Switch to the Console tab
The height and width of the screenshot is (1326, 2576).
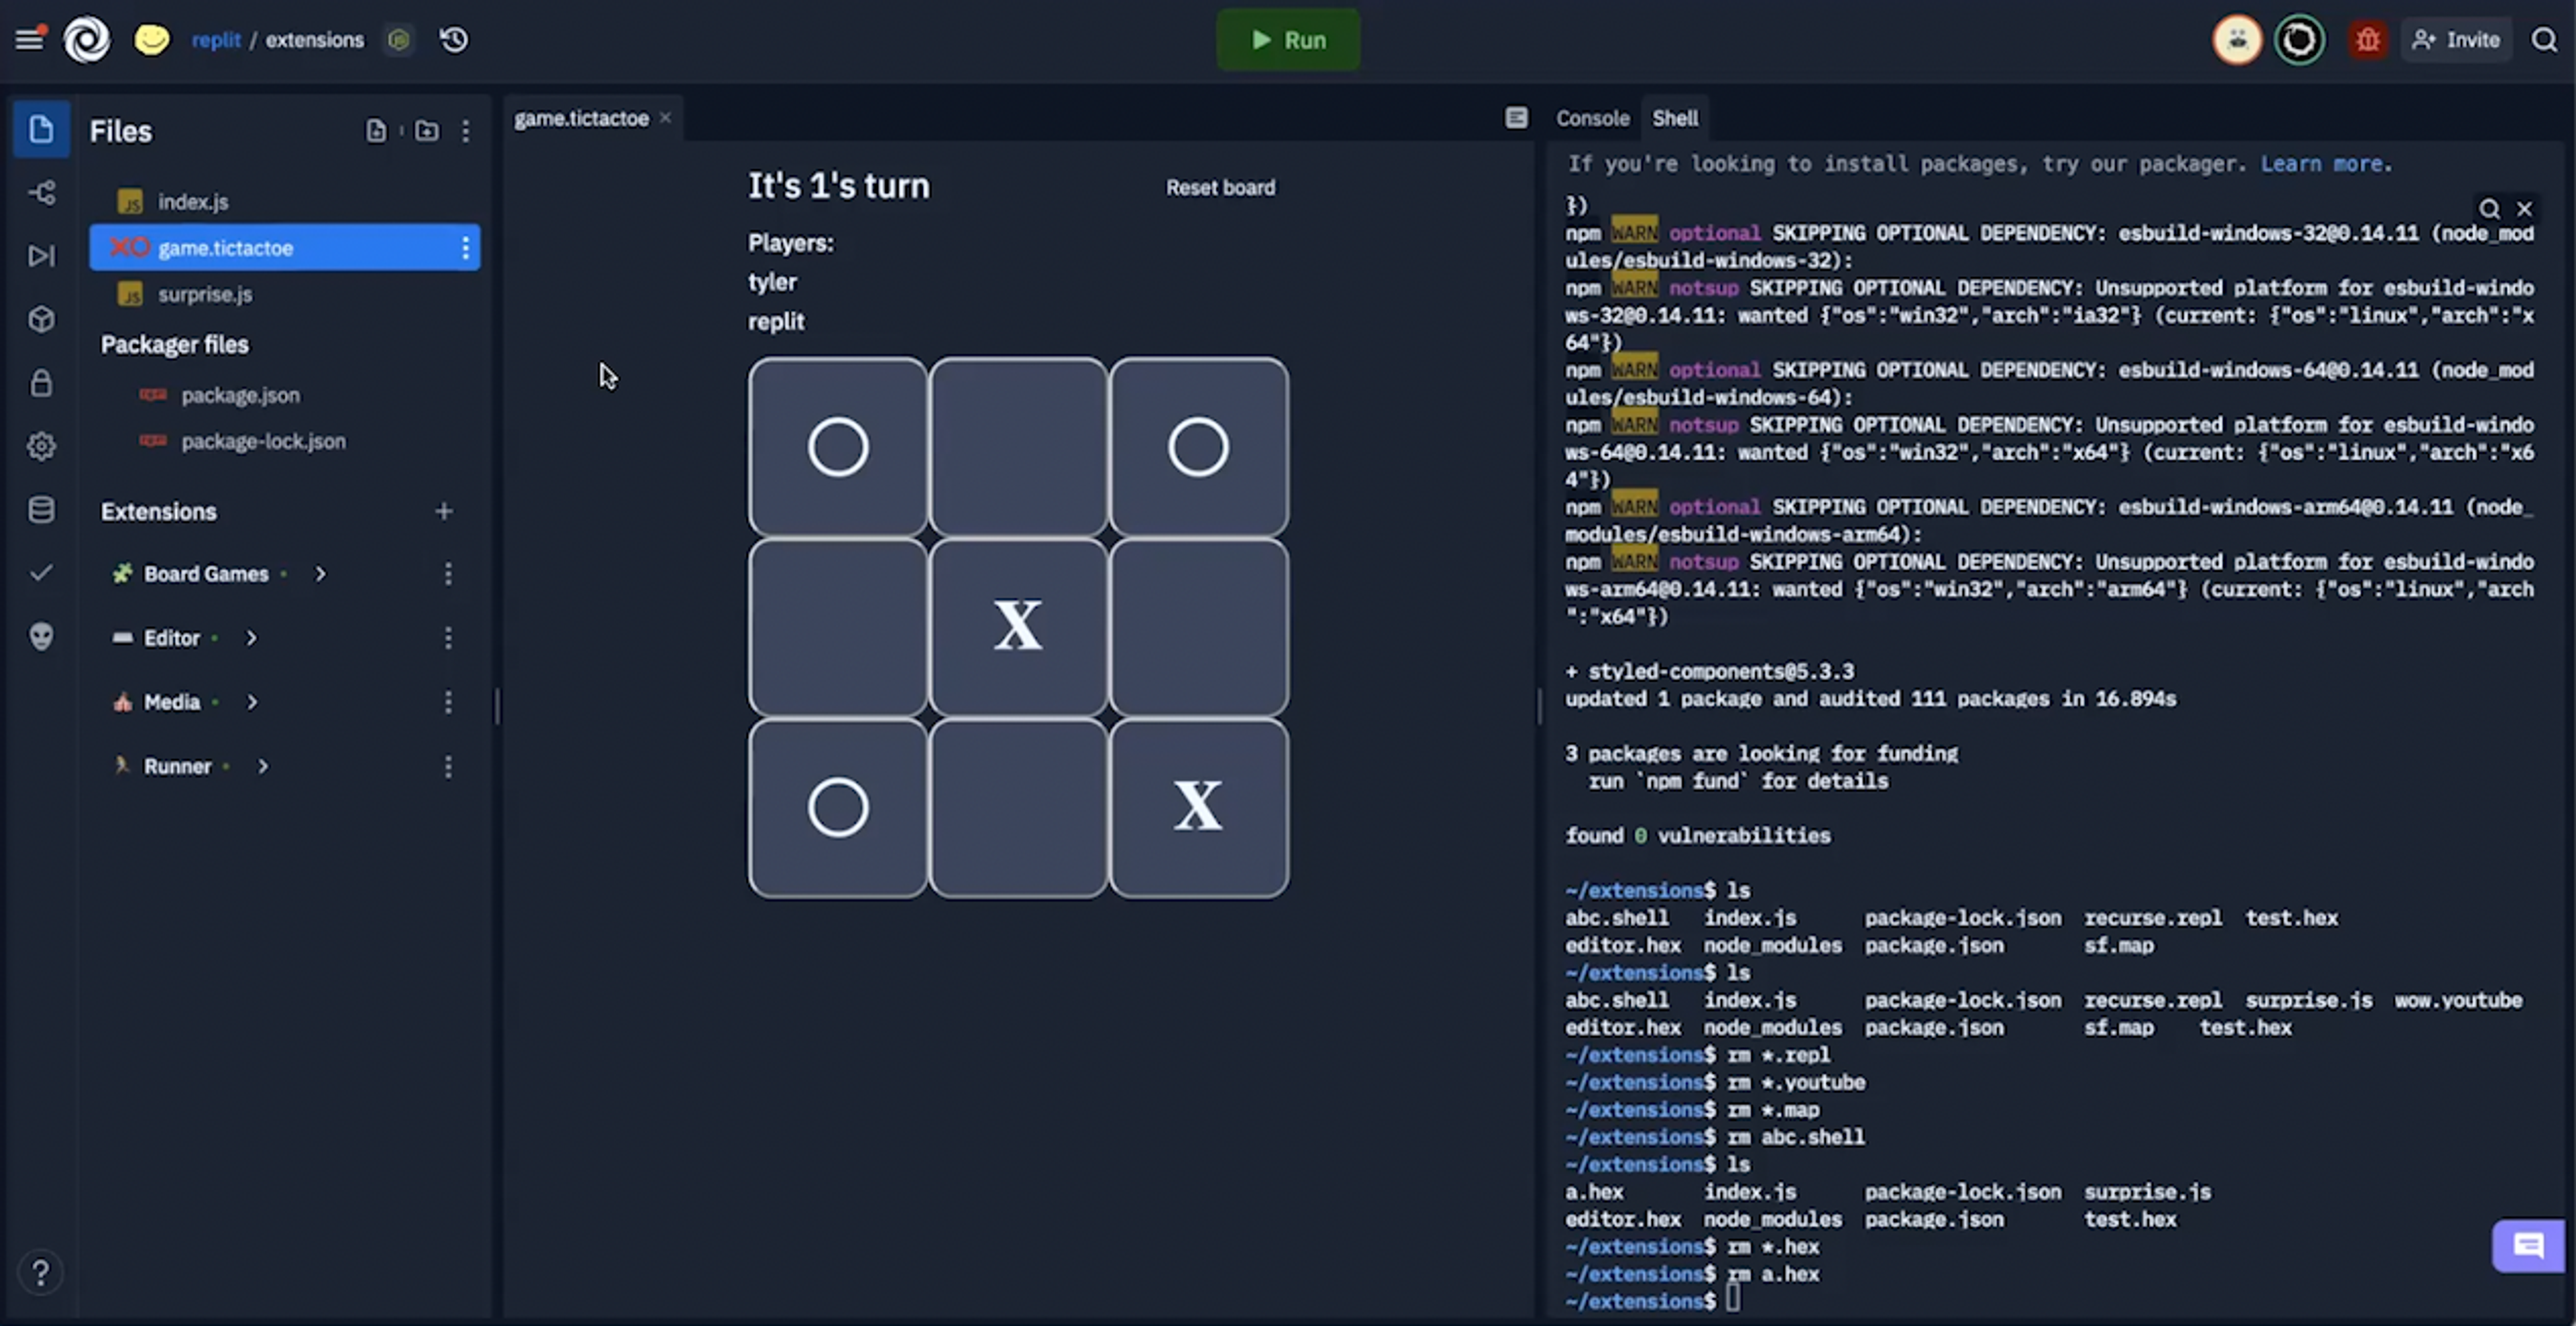click(x=1592, y=118)
